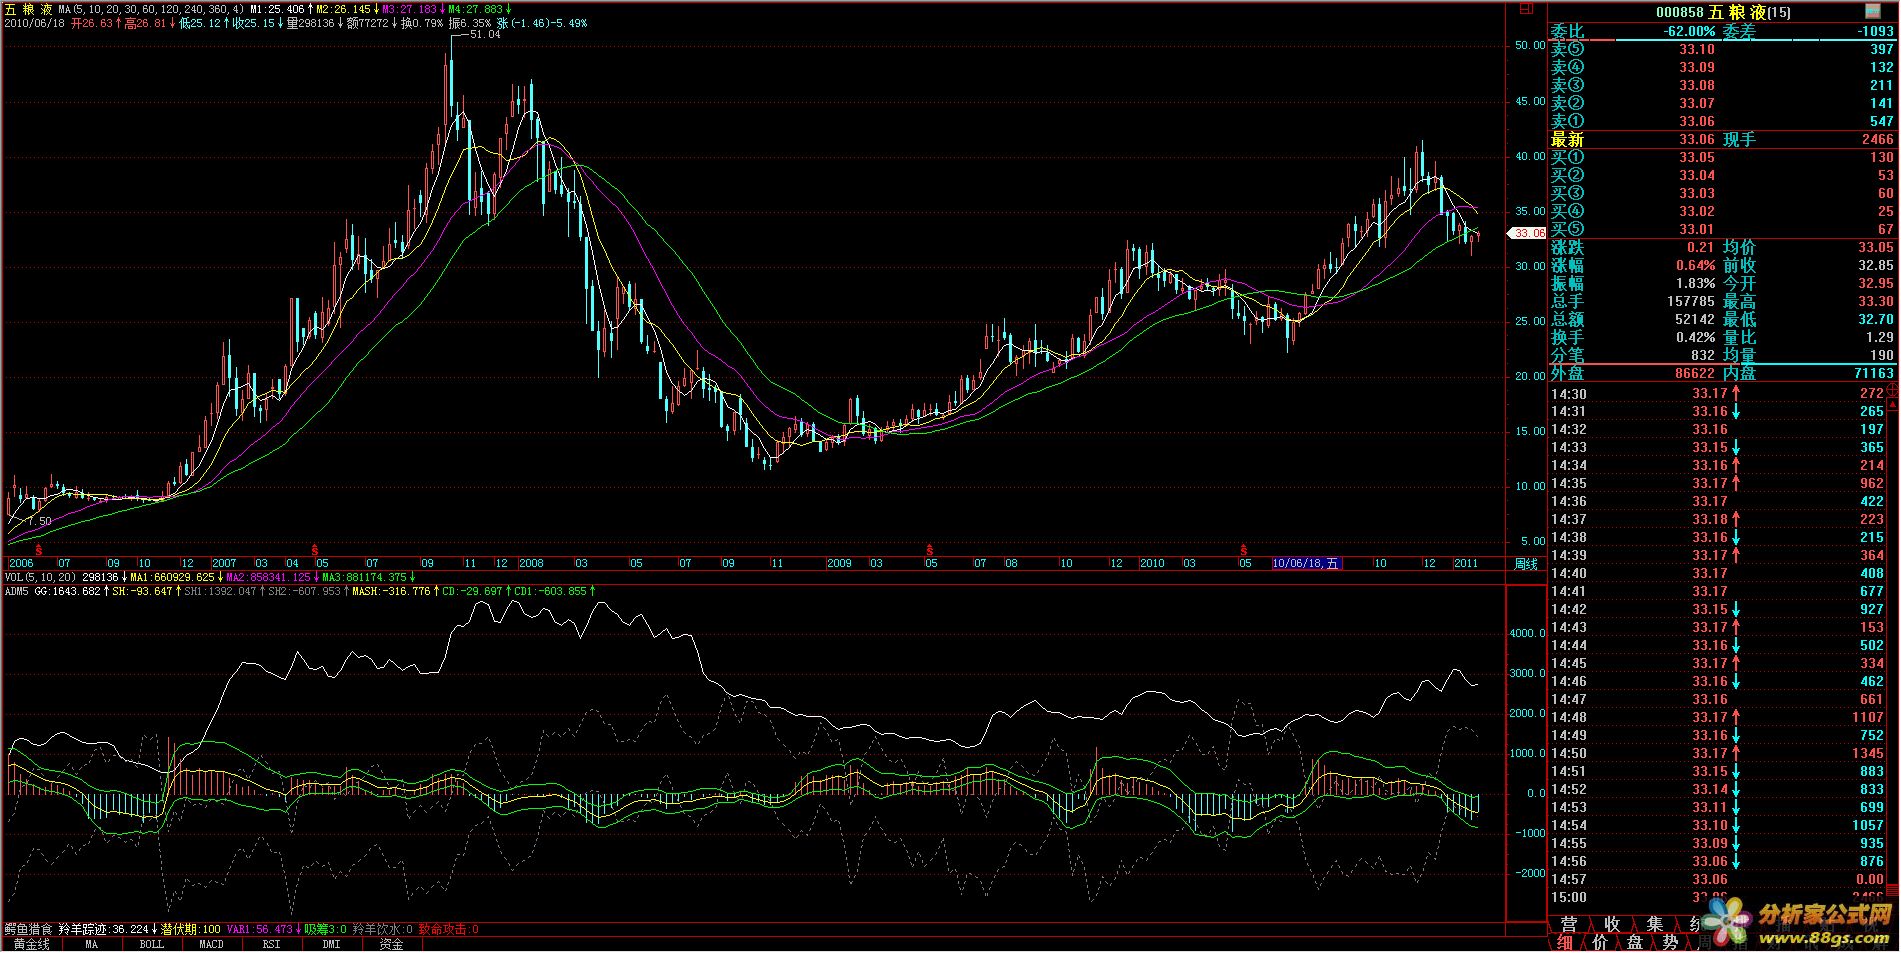Click the 买② row price 33.04

point(1696,175)
